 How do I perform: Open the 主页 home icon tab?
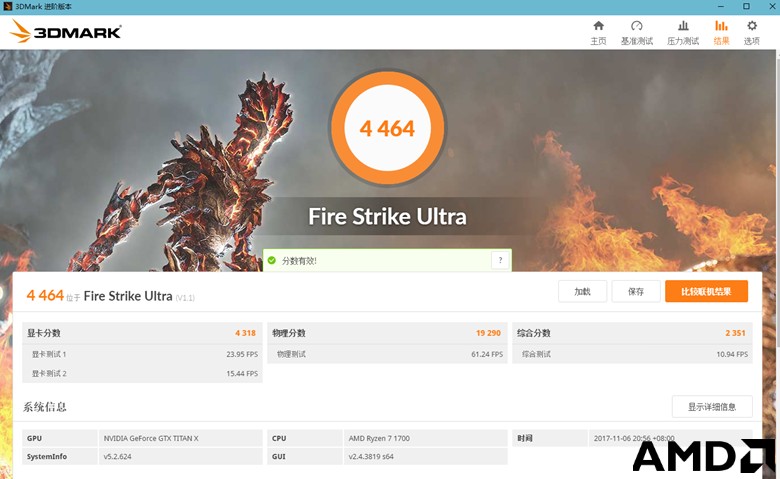598,33
